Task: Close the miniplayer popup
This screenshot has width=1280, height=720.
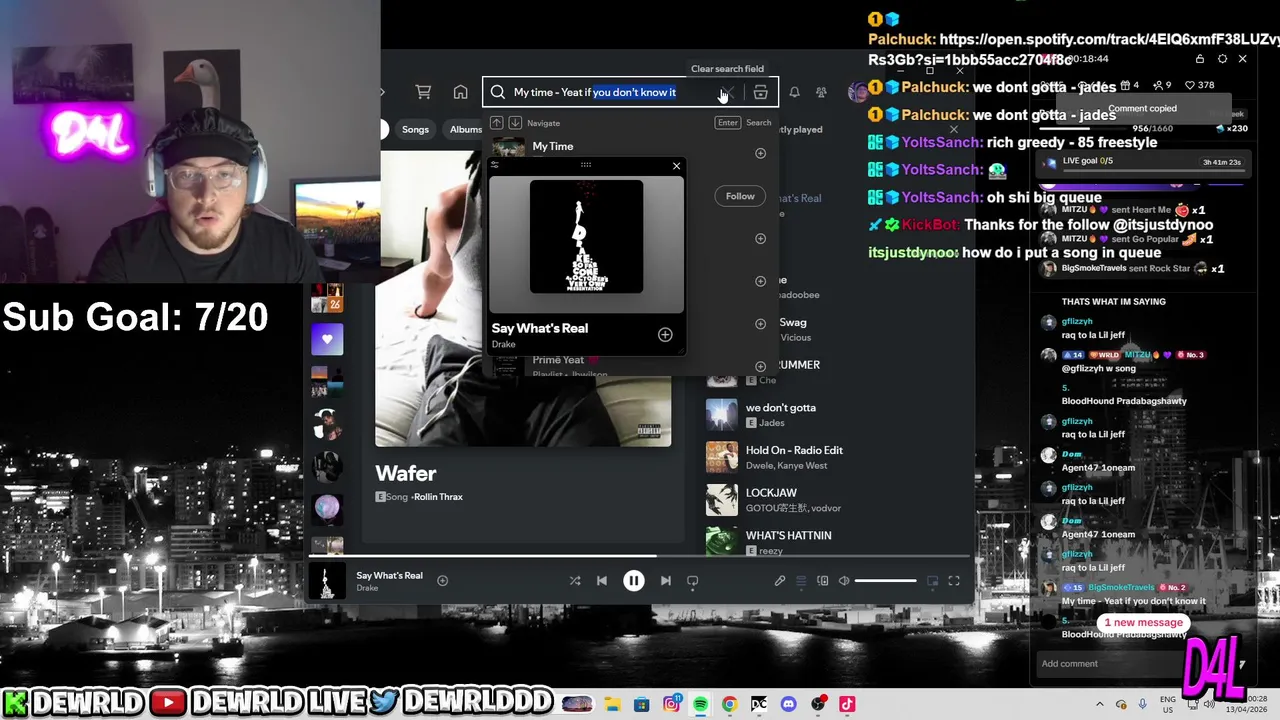Action: point(676,166)
